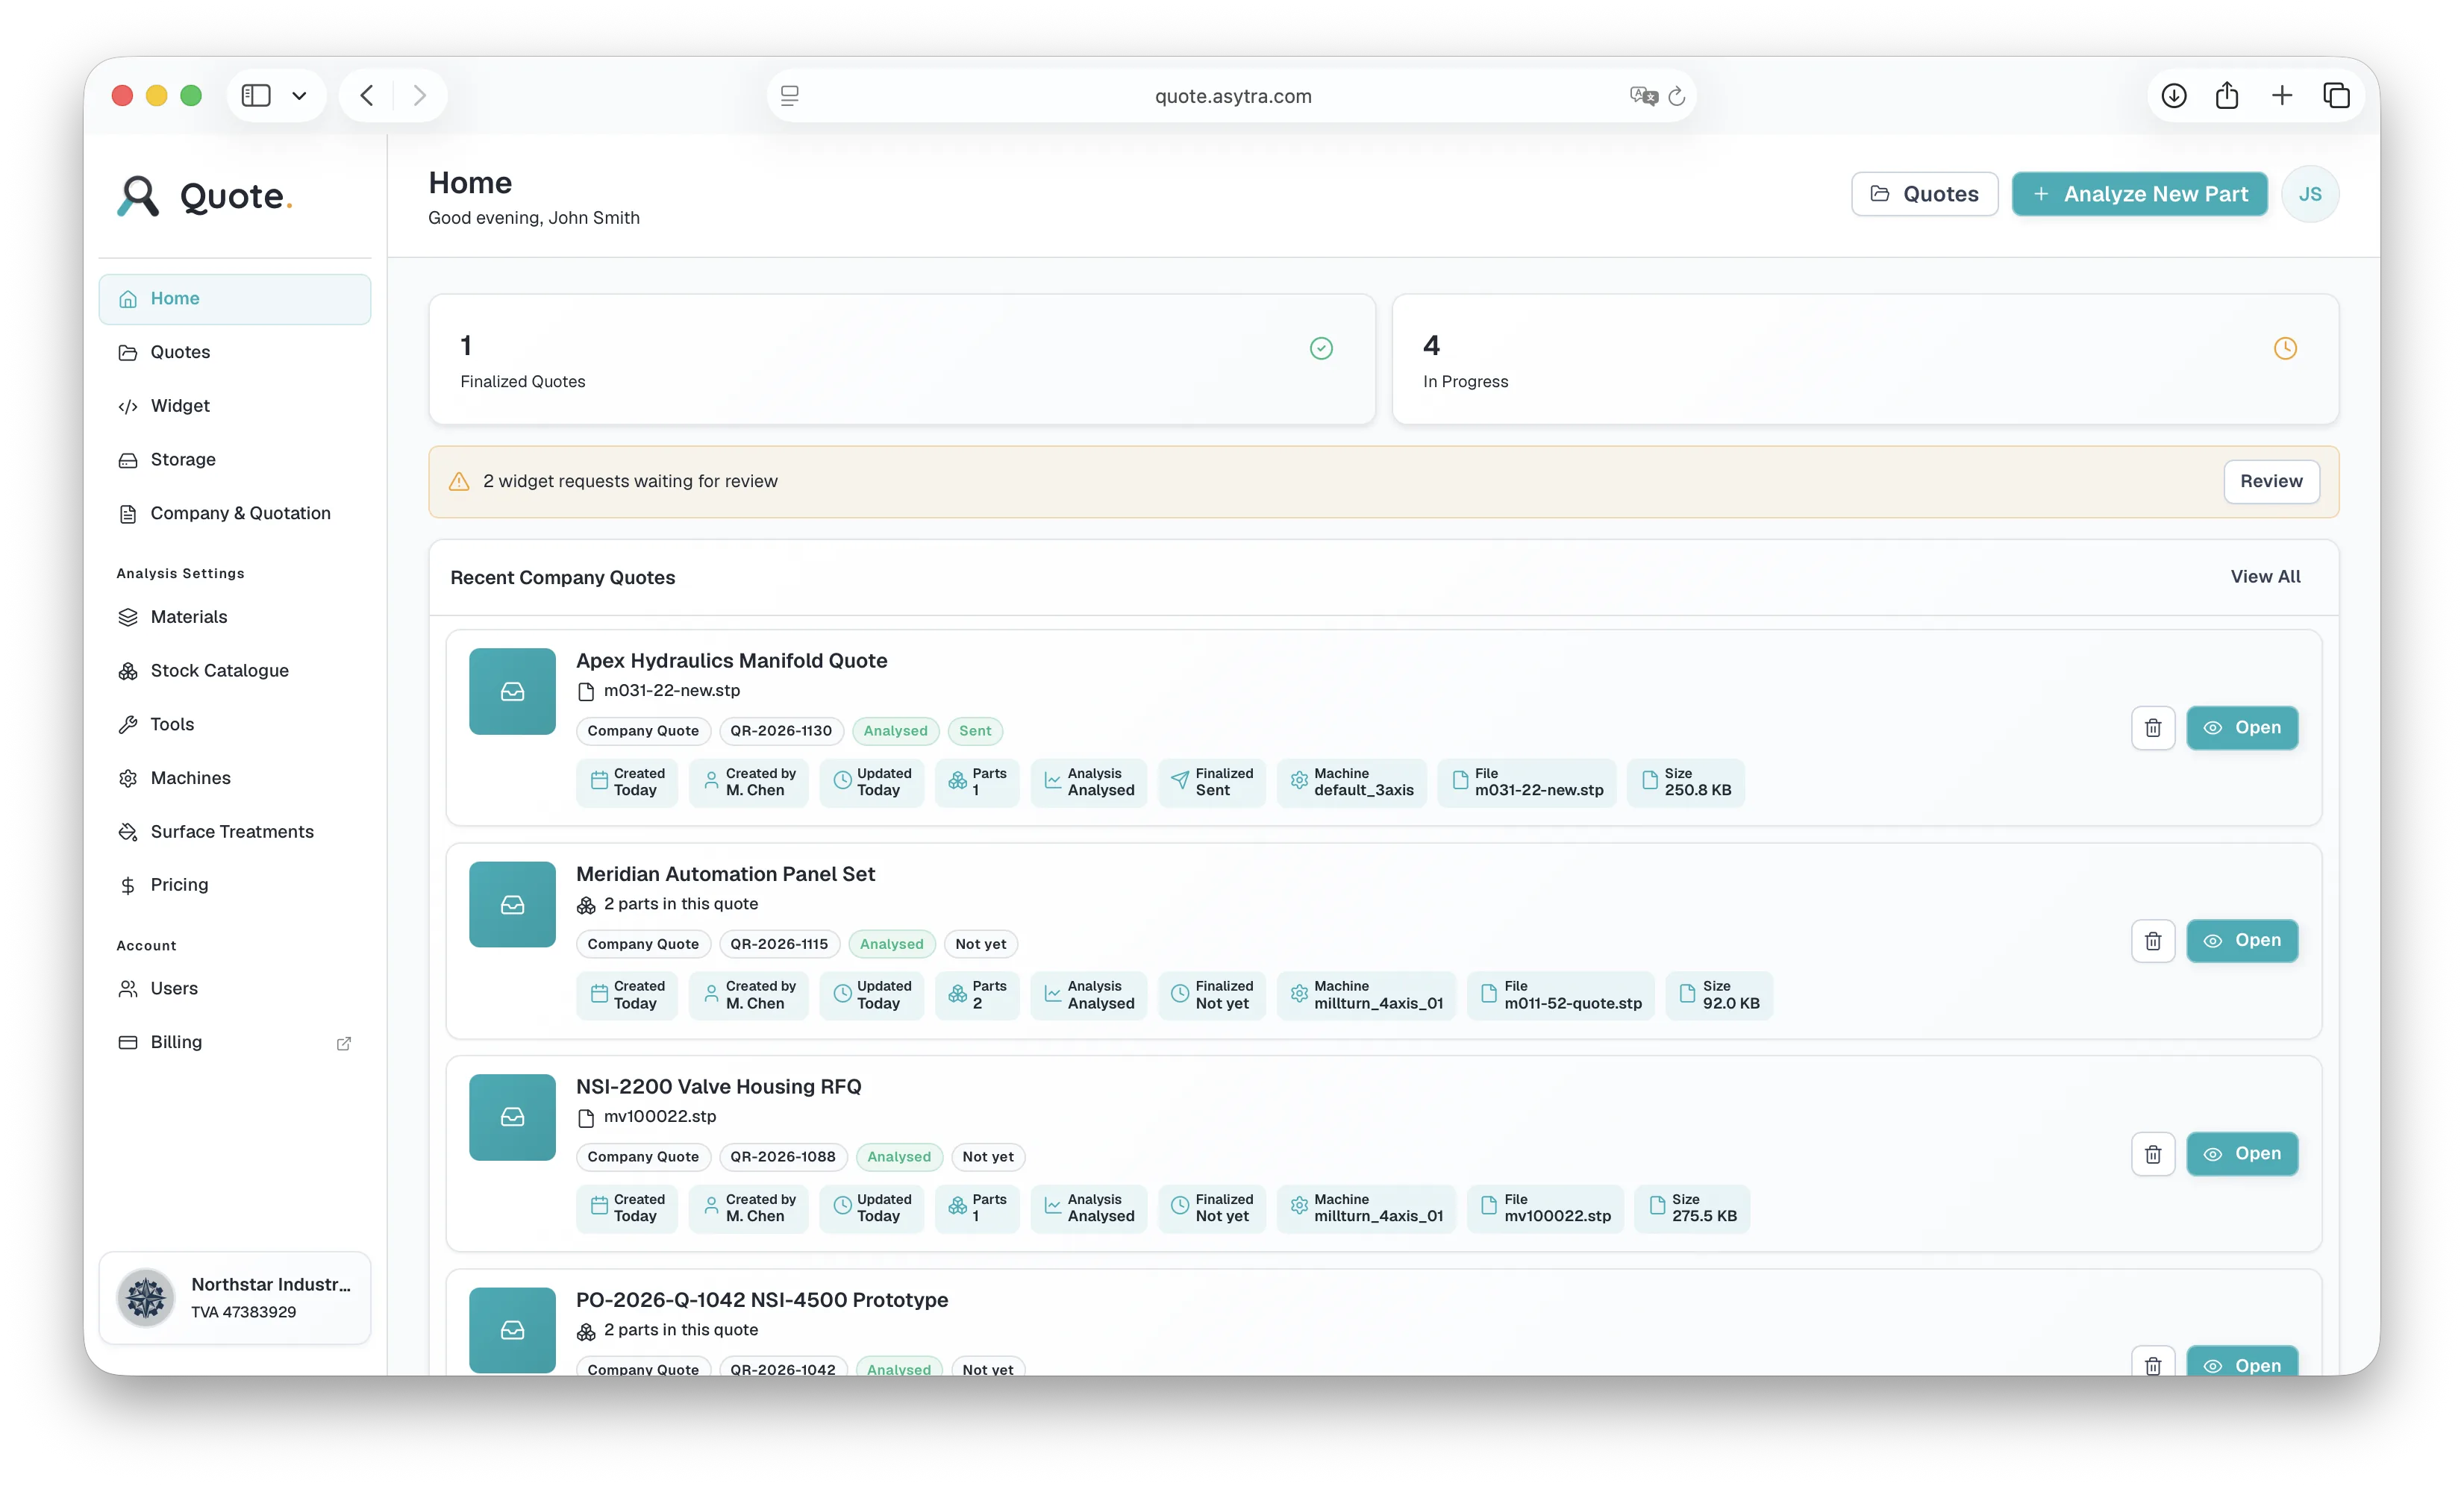Open the Tools settings page
Viewport: 2464px width, 1486px height.
pyautogui.click(x=234, y=724)
